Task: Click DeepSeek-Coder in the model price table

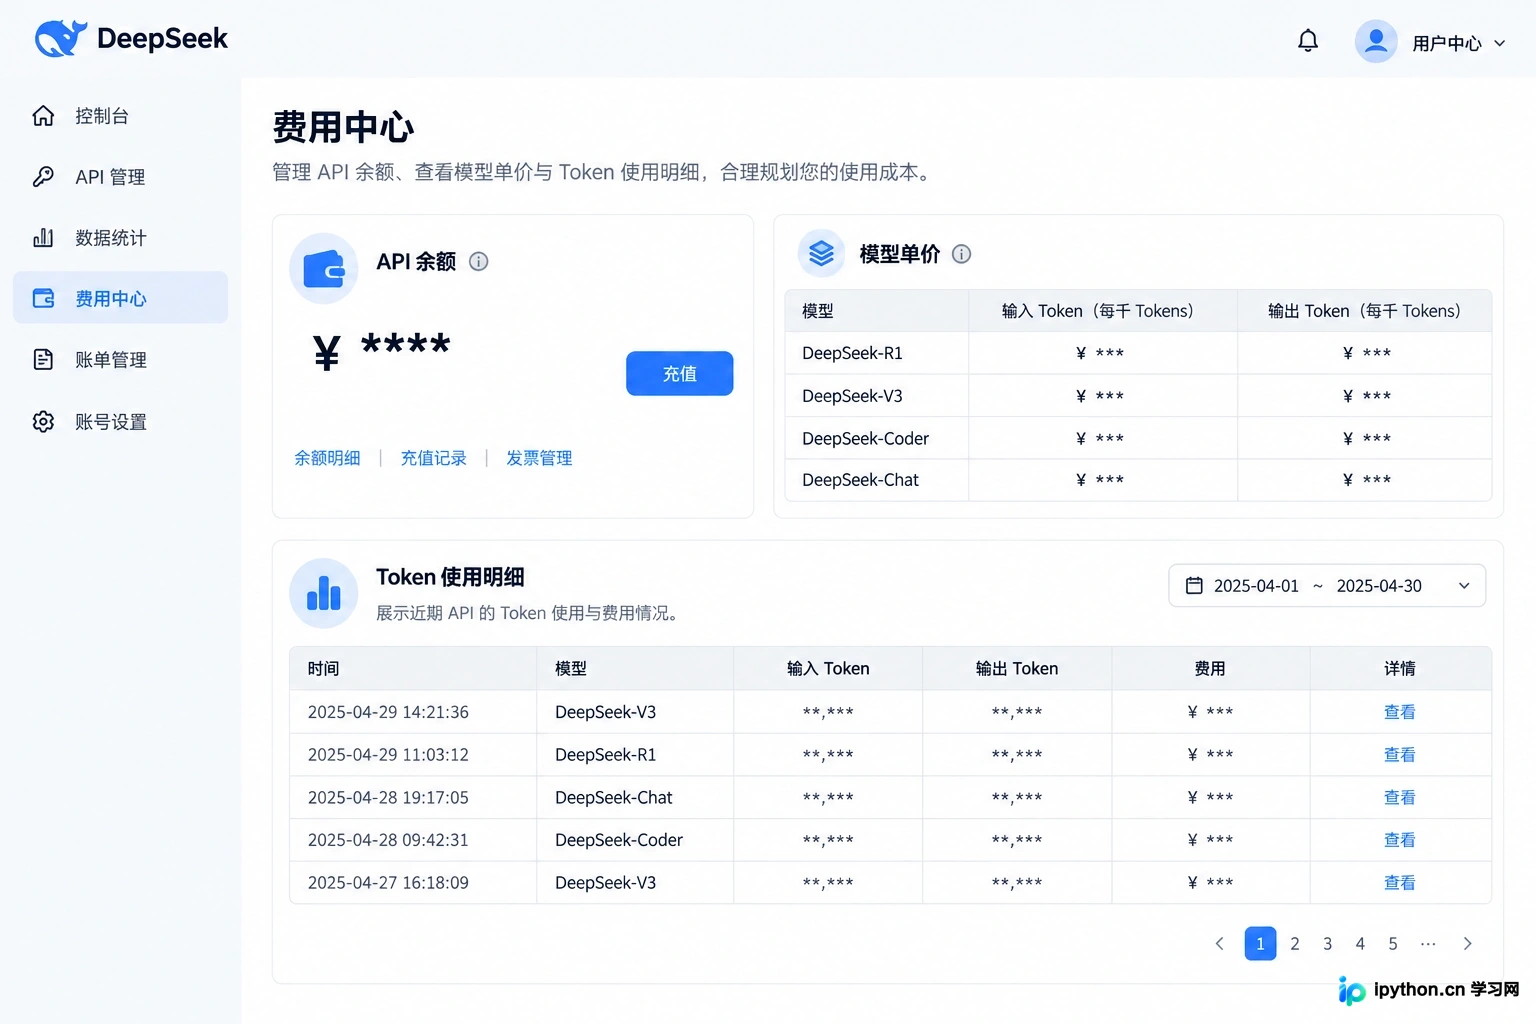Action: 866,439
